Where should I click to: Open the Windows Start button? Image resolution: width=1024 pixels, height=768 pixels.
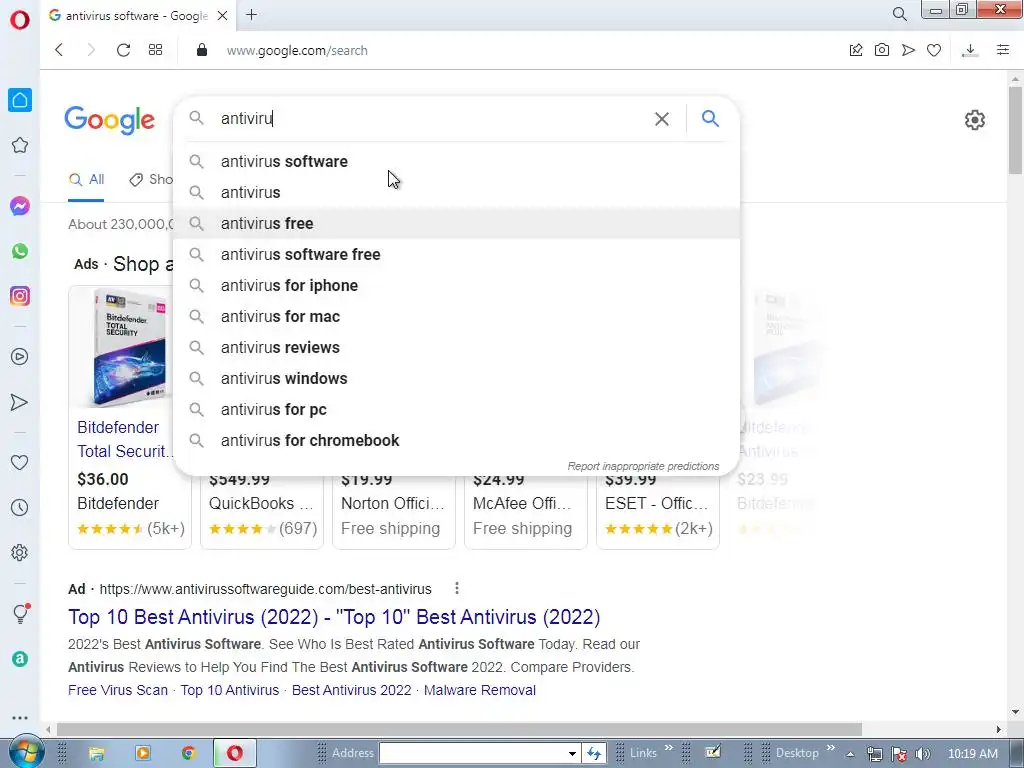click(25, 754)
